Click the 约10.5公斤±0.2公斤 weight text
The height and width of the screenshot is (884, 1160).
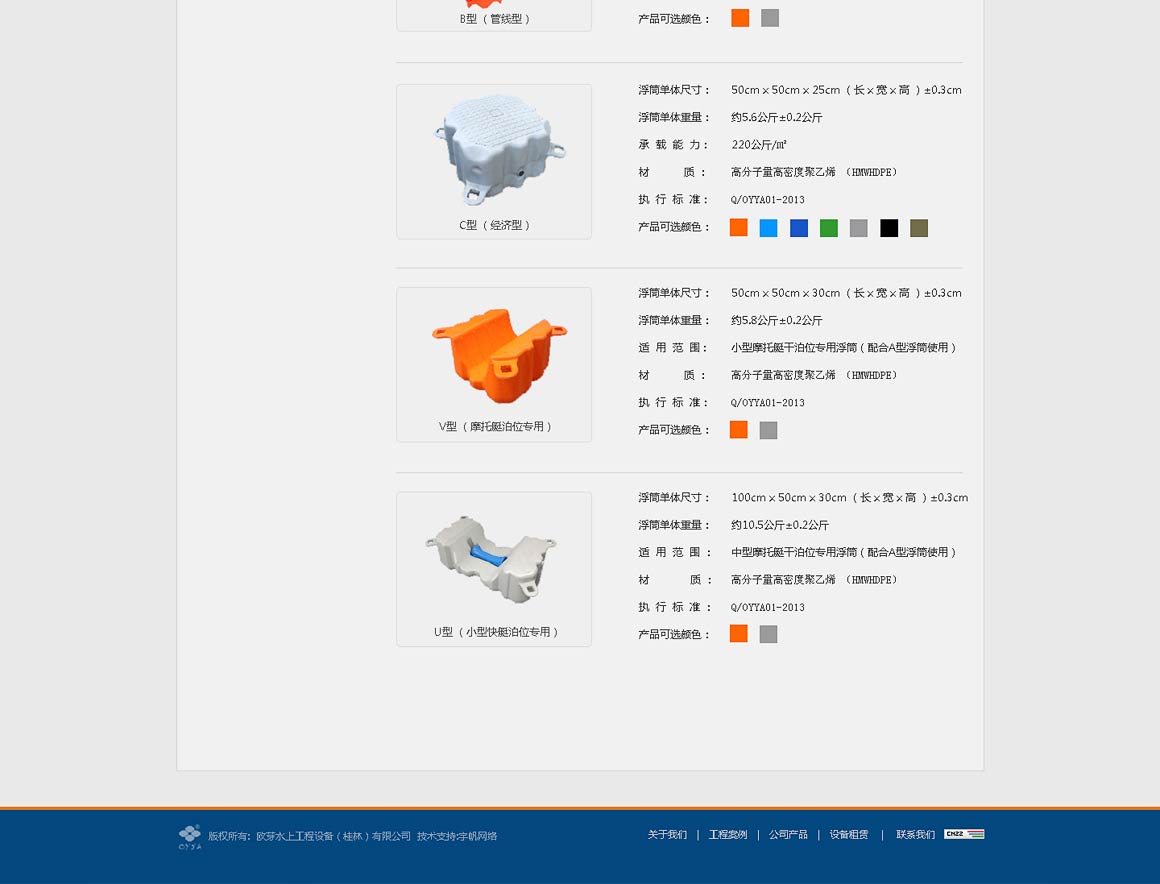pos(780,525)
